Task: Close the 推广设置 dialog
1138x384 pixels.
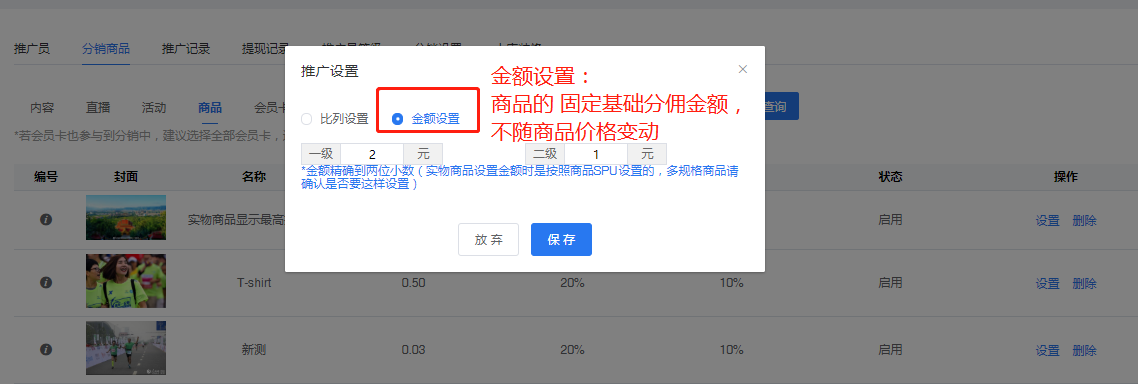Action: pos(742,70)
